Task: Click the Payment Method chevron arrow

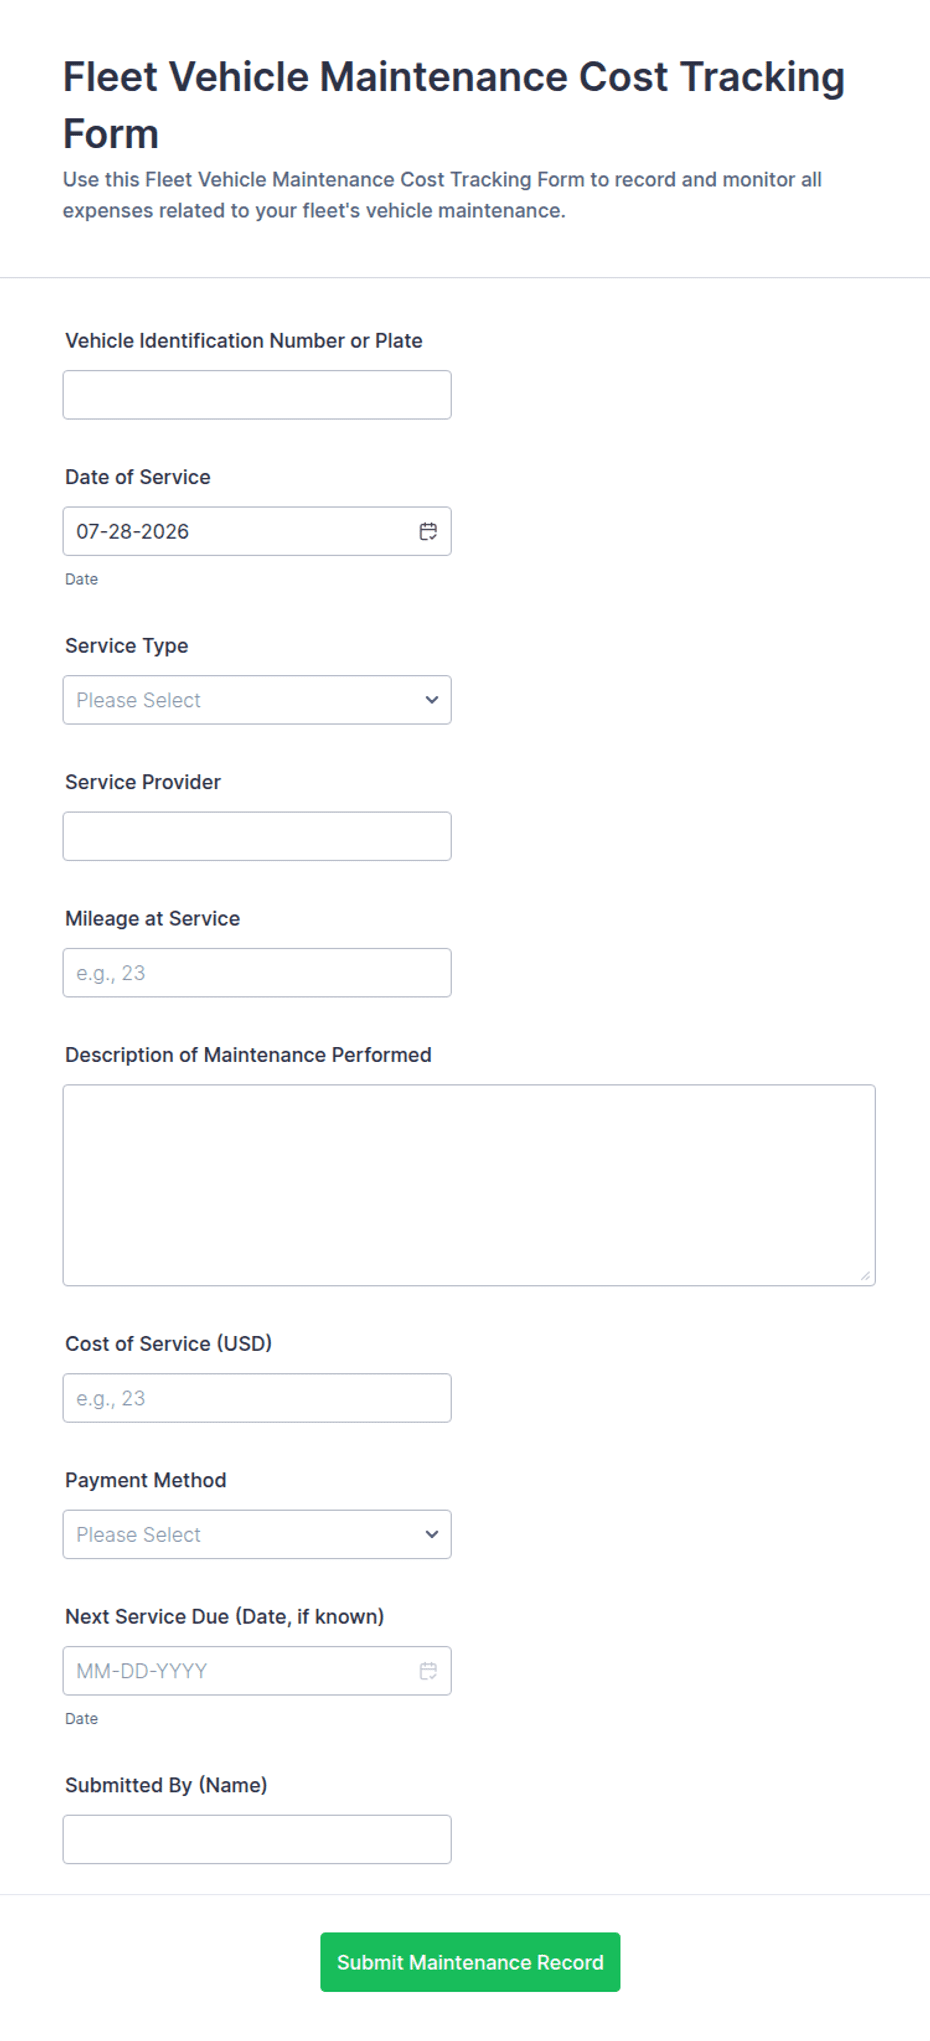Action: point(431,1534)
